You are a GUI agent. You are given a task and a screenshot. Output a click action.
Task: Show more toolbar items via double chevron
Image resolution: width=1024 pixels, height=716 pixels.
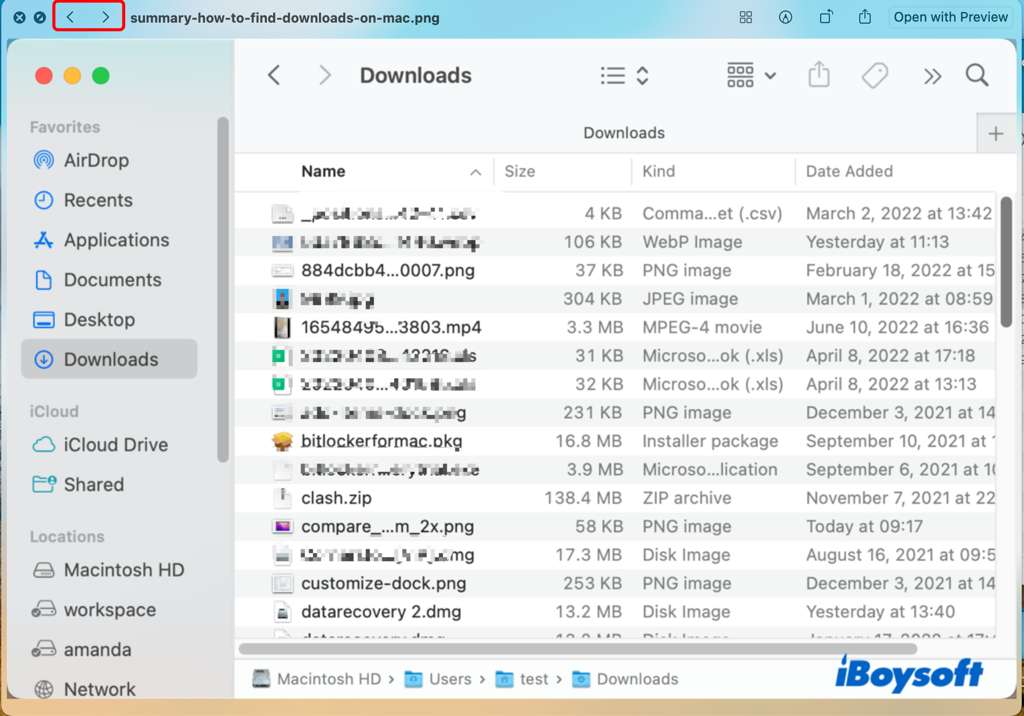point(932,76)
